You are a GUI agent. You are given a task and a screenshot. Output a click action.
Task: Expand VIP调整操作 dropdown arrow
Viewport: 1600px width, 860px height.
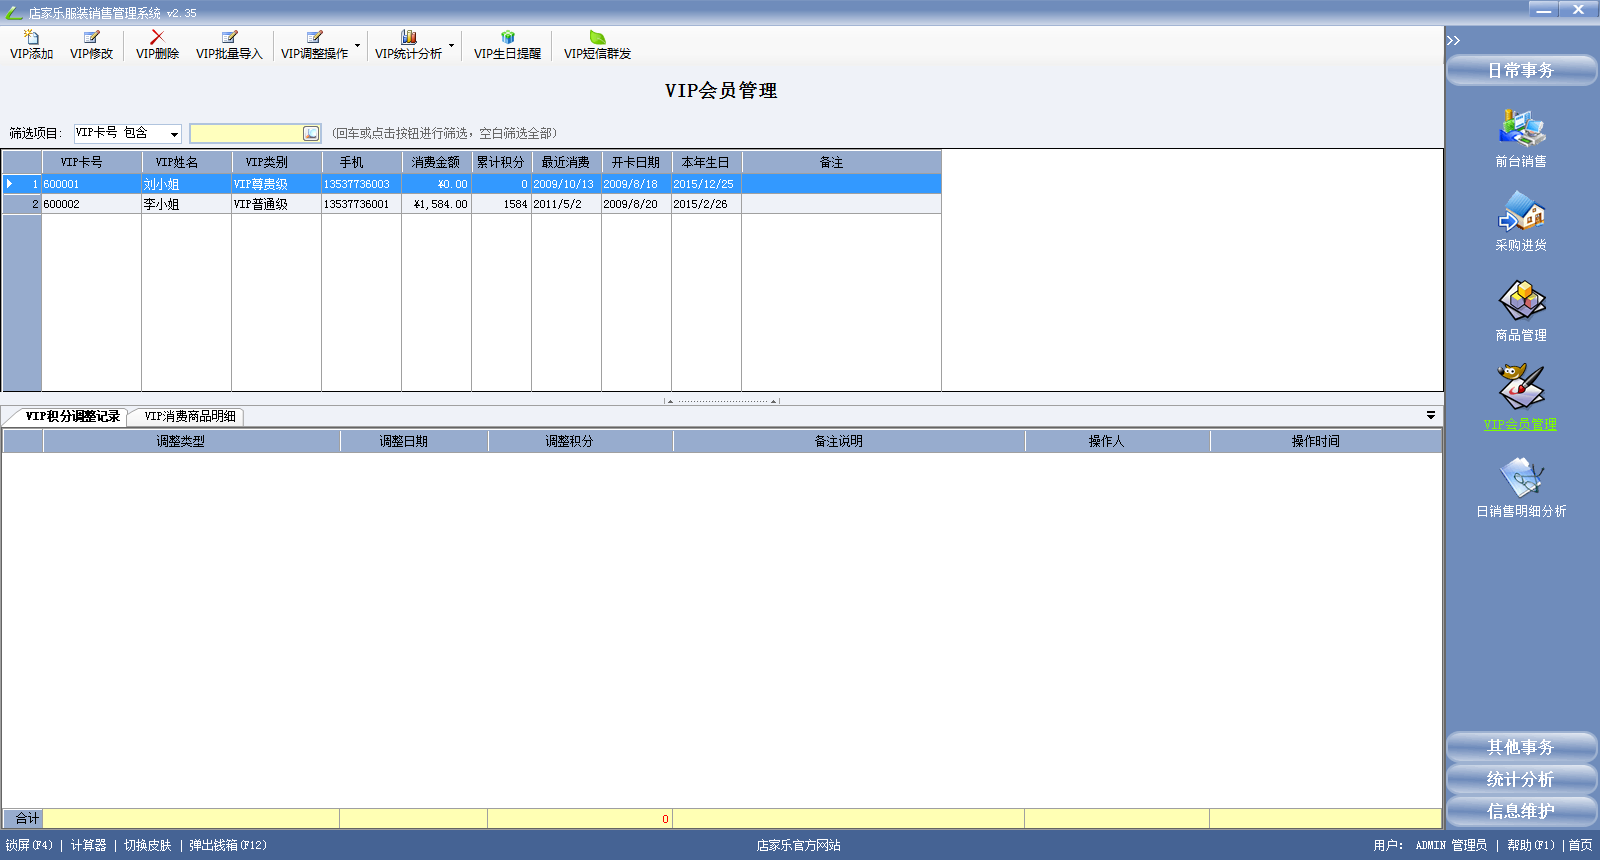coord(357,45)
